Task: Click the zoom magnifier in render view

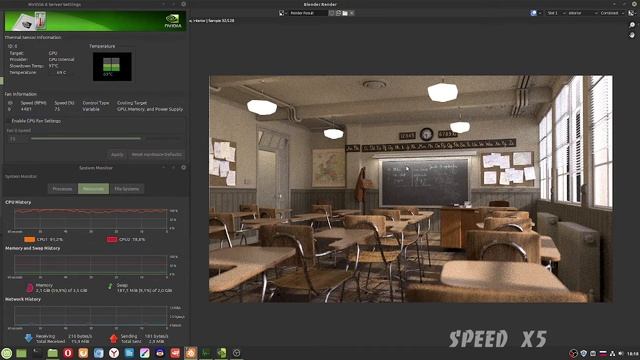Action: 632,25
